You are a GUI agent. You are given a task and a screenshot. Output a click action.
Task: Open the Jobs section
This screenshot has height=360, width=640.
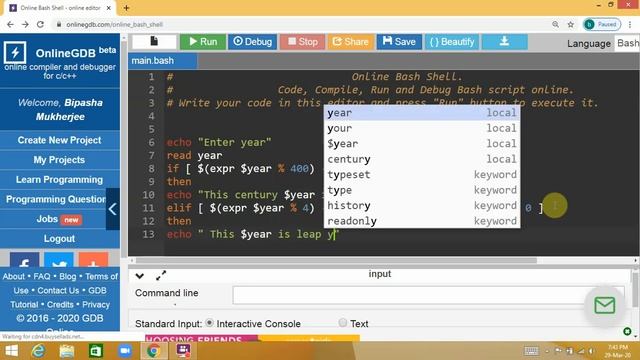click(53, 219)
